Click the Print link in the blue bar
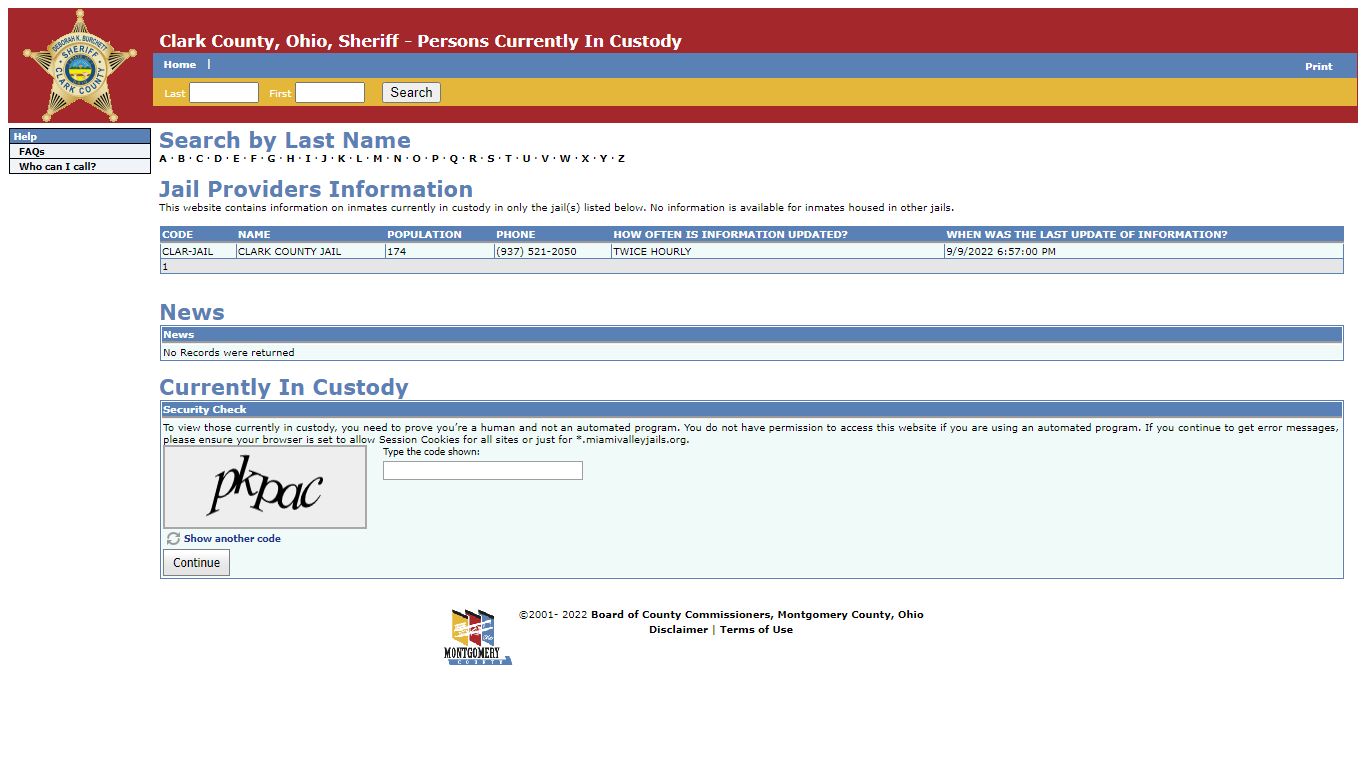 coord(1318,66)
